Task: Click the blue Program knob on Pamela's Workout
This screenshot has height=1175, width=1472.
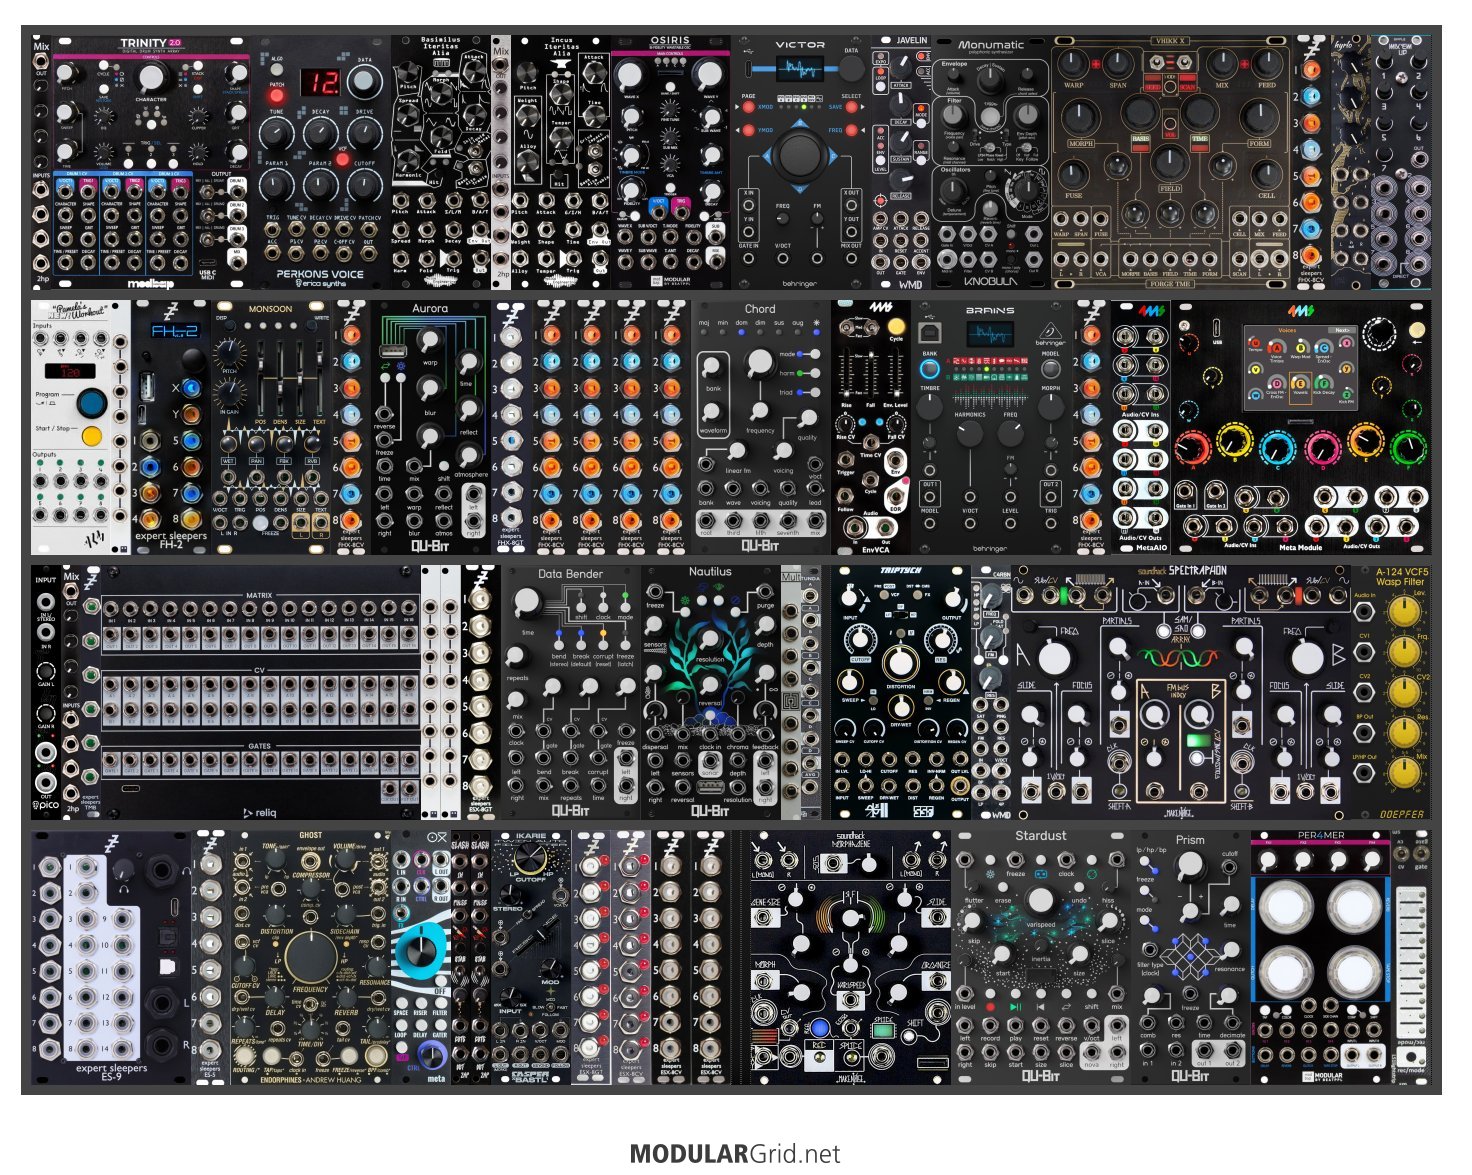Action: [x=91, y=402]
